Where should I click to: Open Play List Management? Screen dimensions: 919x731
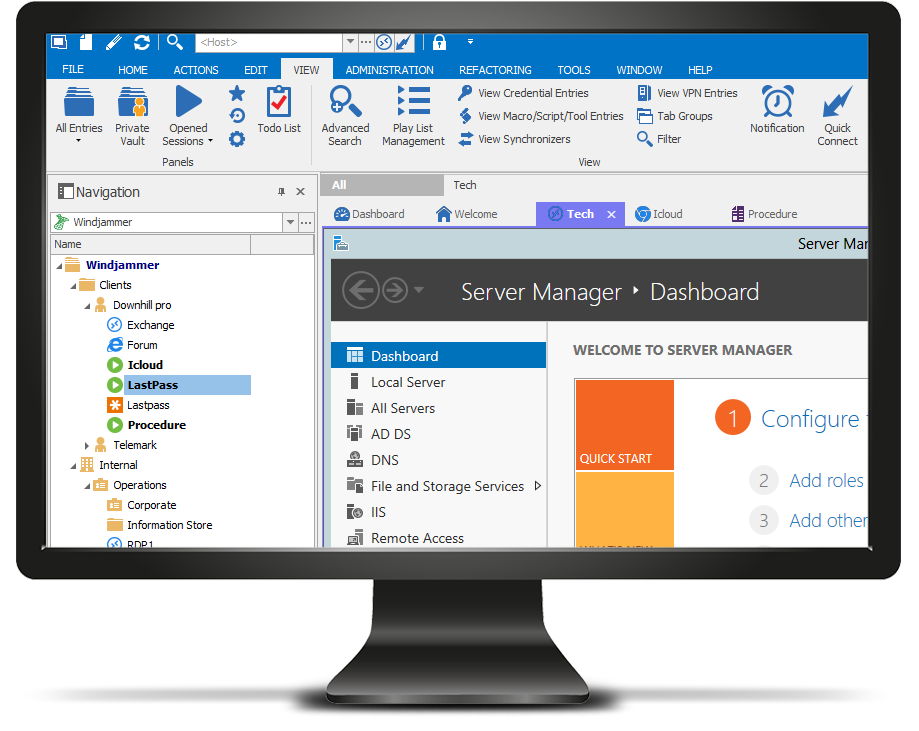tap(413, 115)
